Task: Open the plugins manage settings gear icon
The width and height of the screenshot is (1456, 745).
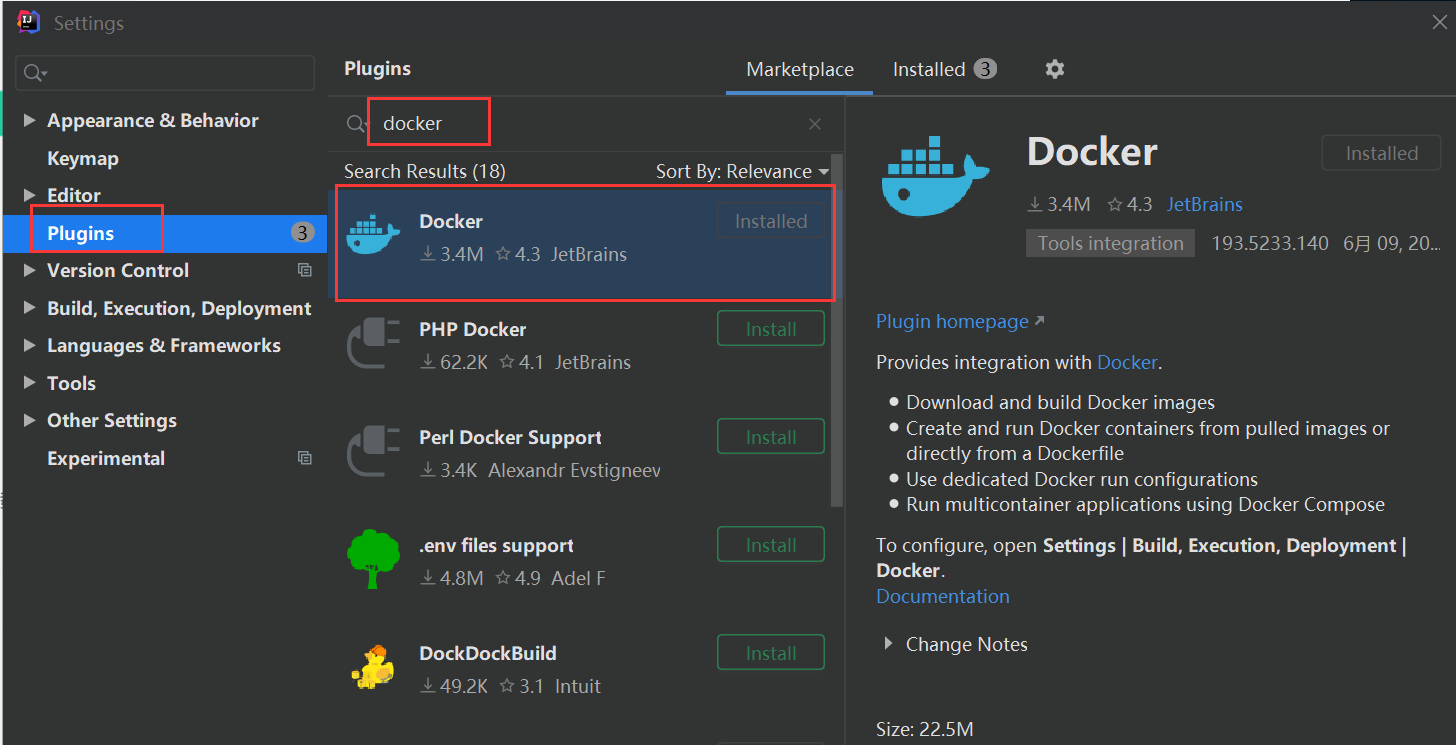Action: pyautogui.click(x=1054, y=69)
